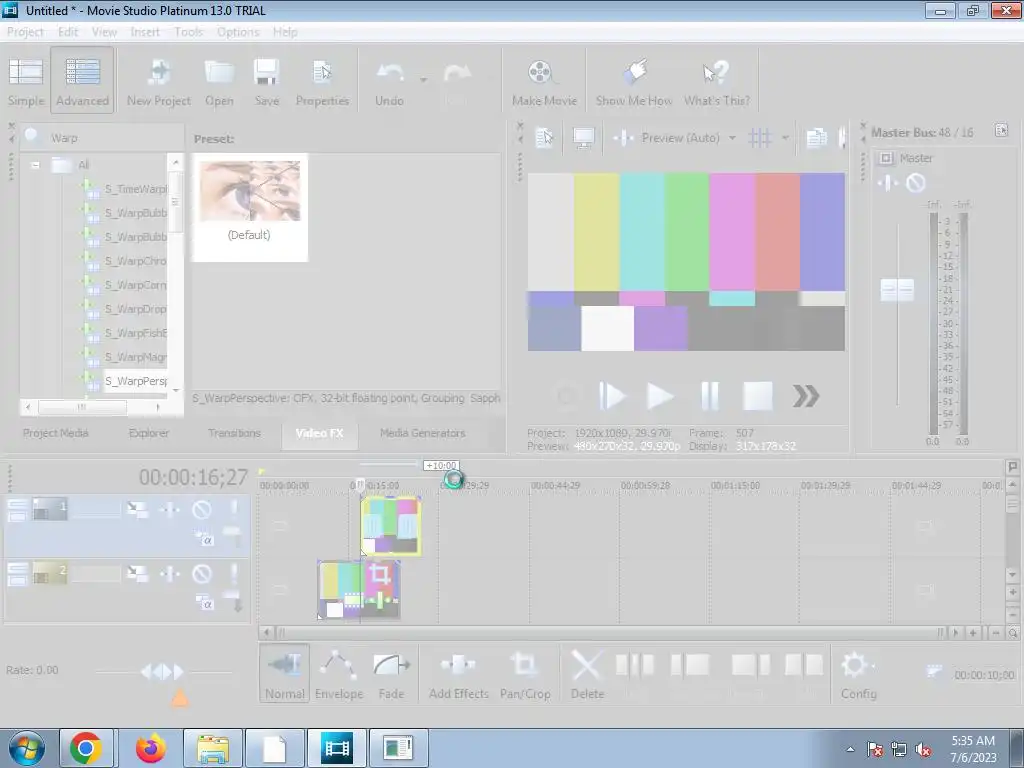
Task: Open the Master bus FX icon
Action: tap(887, 183)
